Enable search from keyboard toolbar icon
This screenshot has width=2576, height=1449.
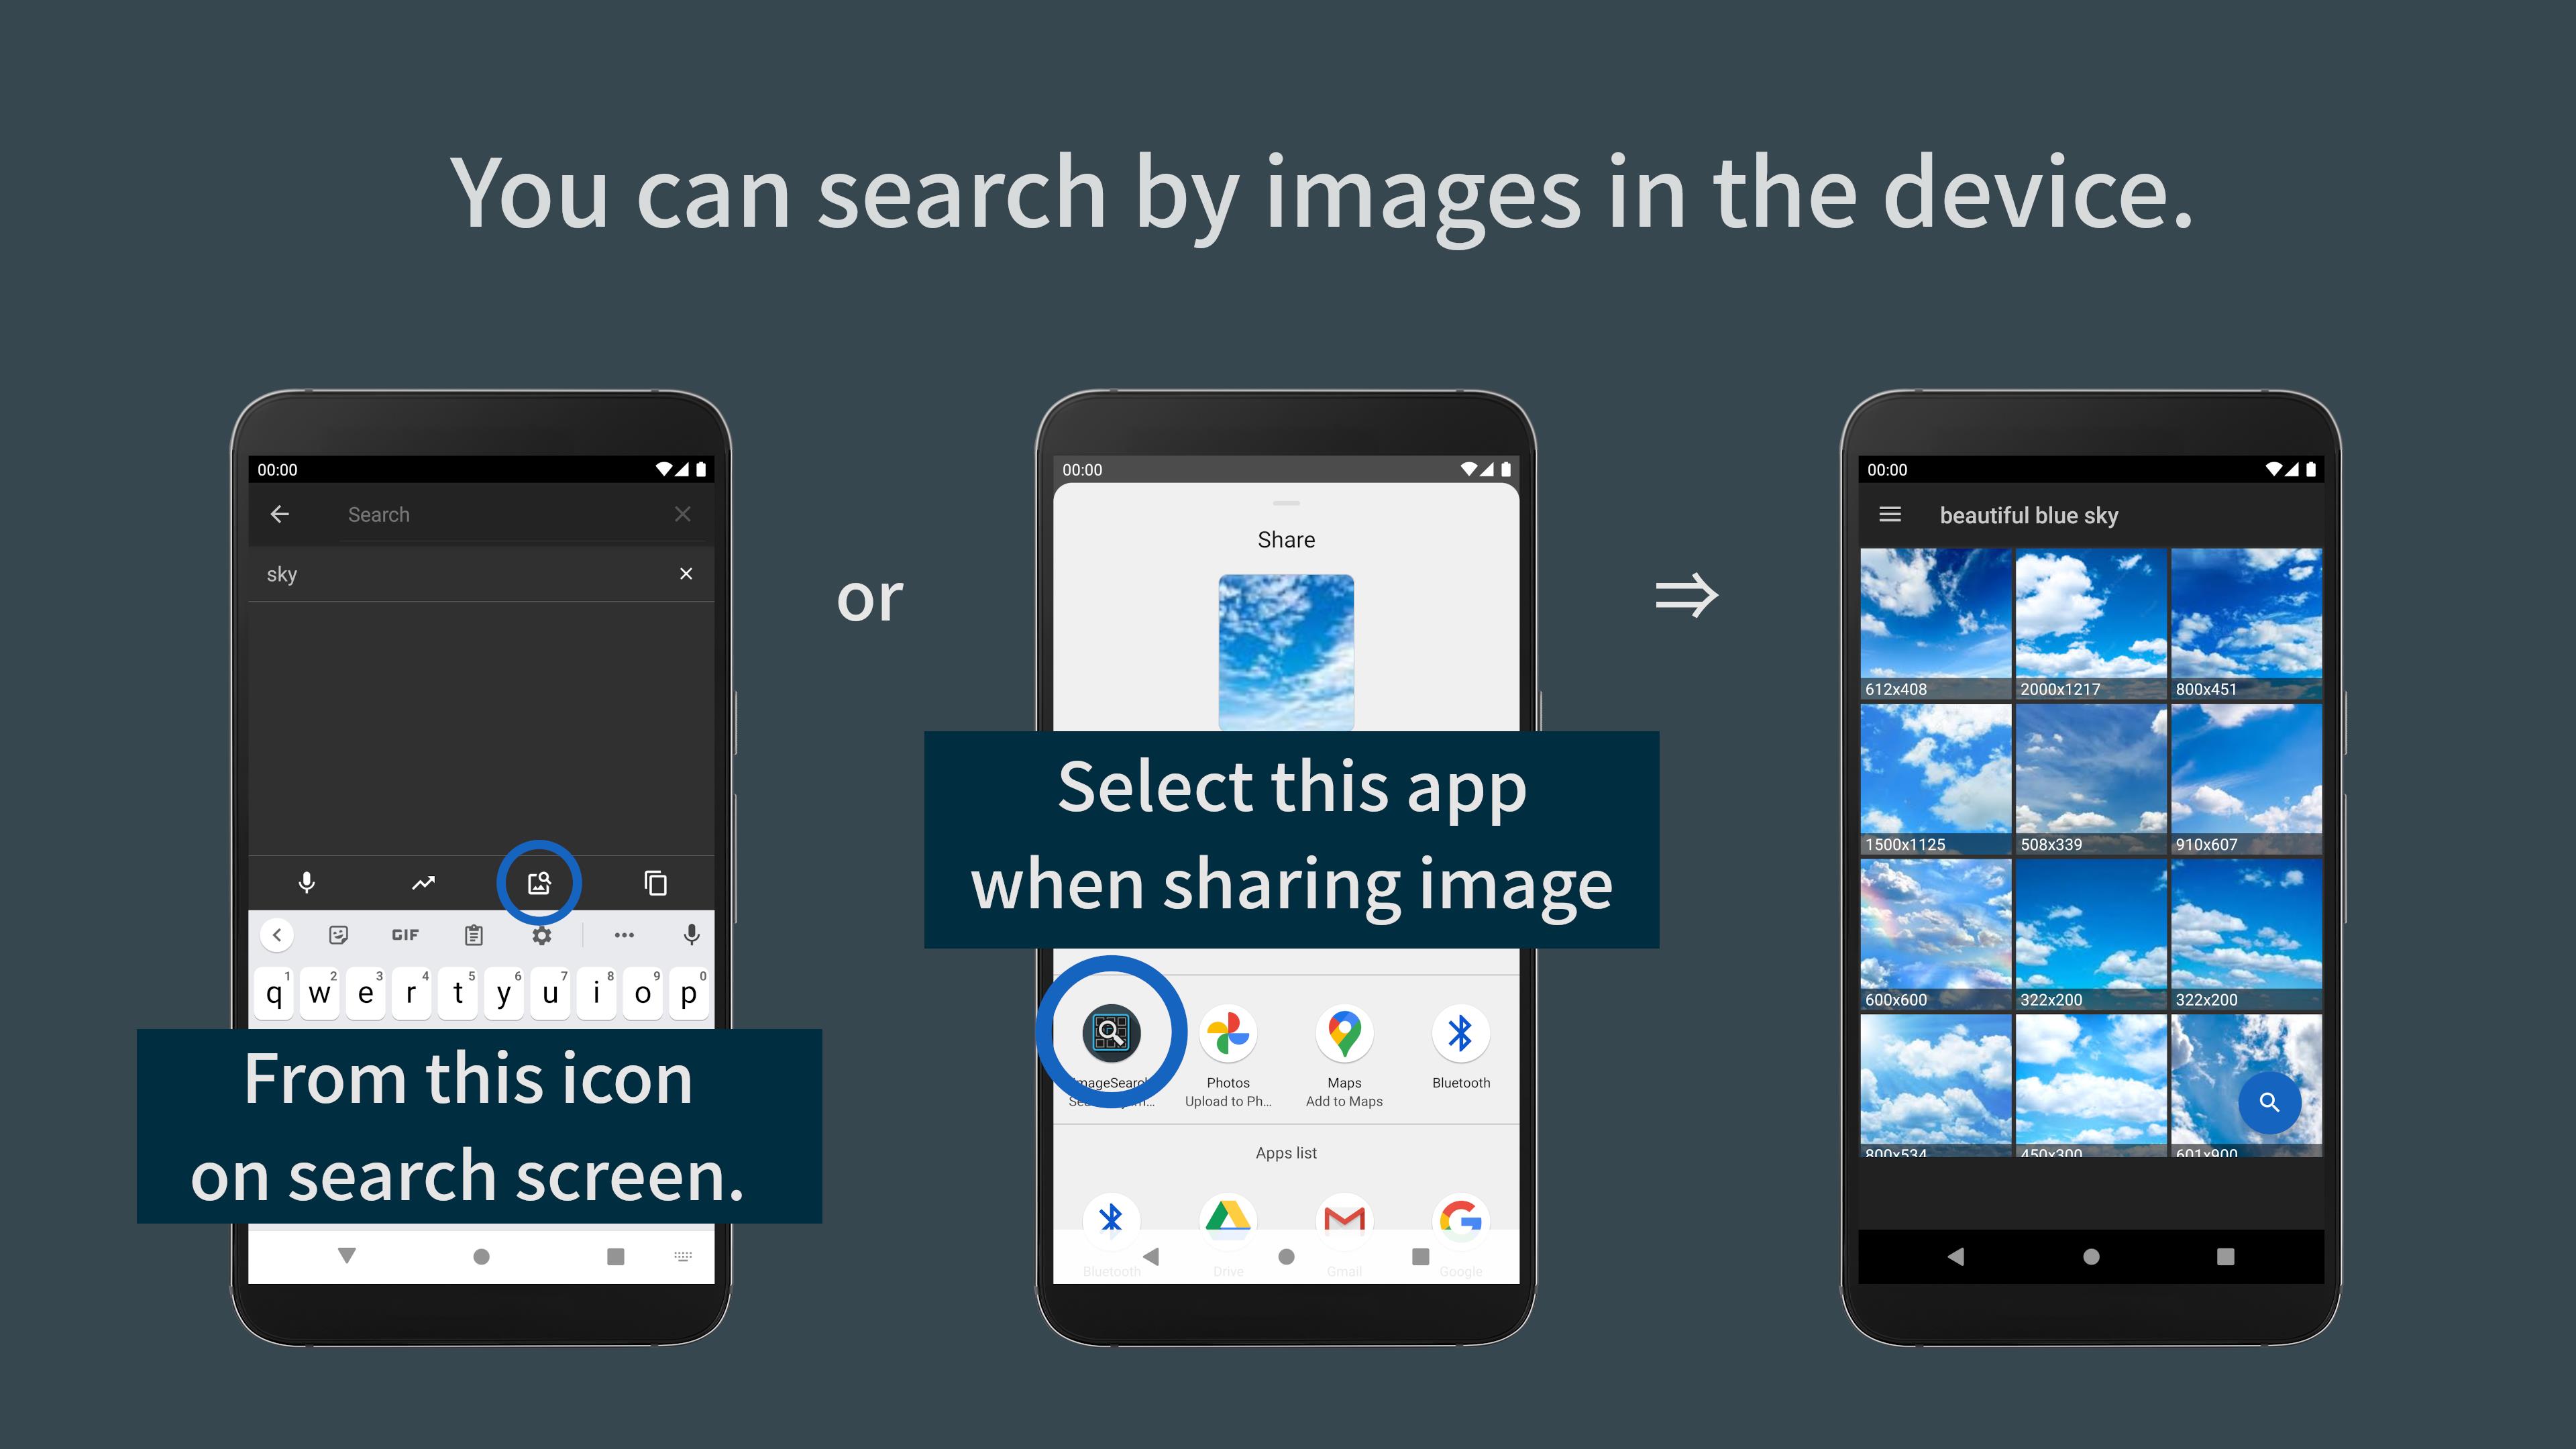538,881
